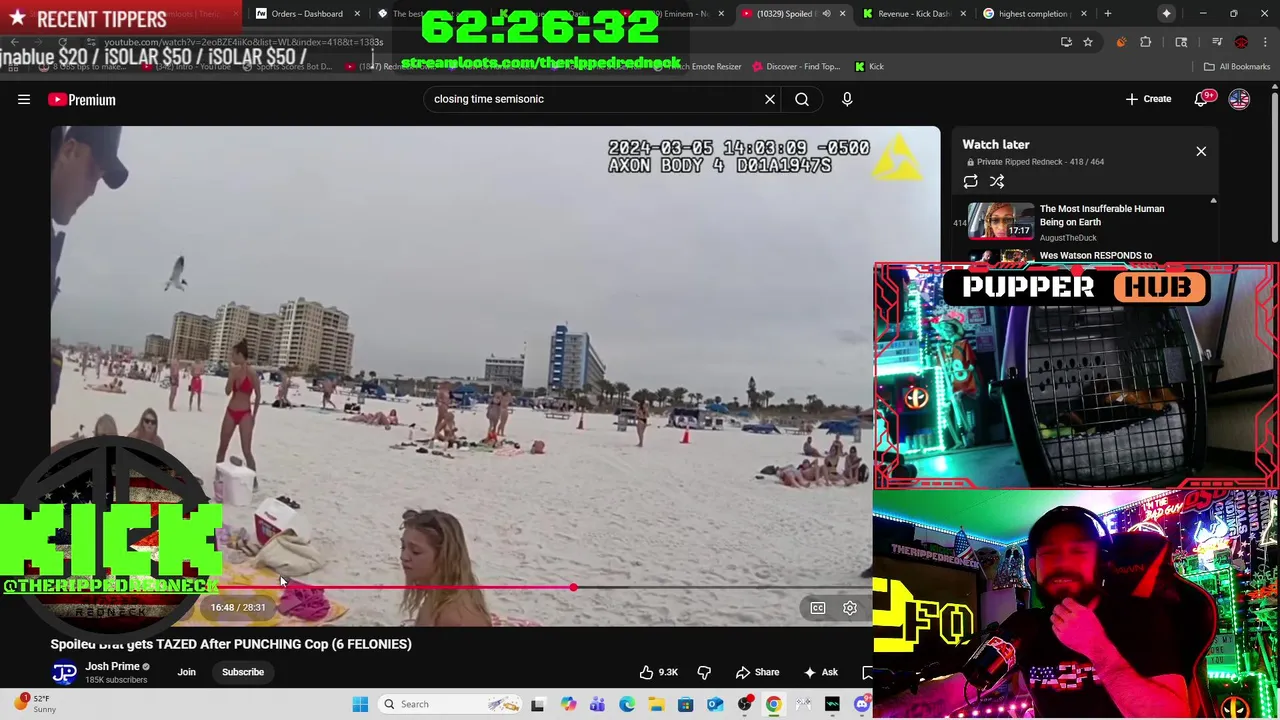The image size is (1280, 720).
Task: Mute audio on the Spoiled Brat tab
Action: [x=826, y=14]
